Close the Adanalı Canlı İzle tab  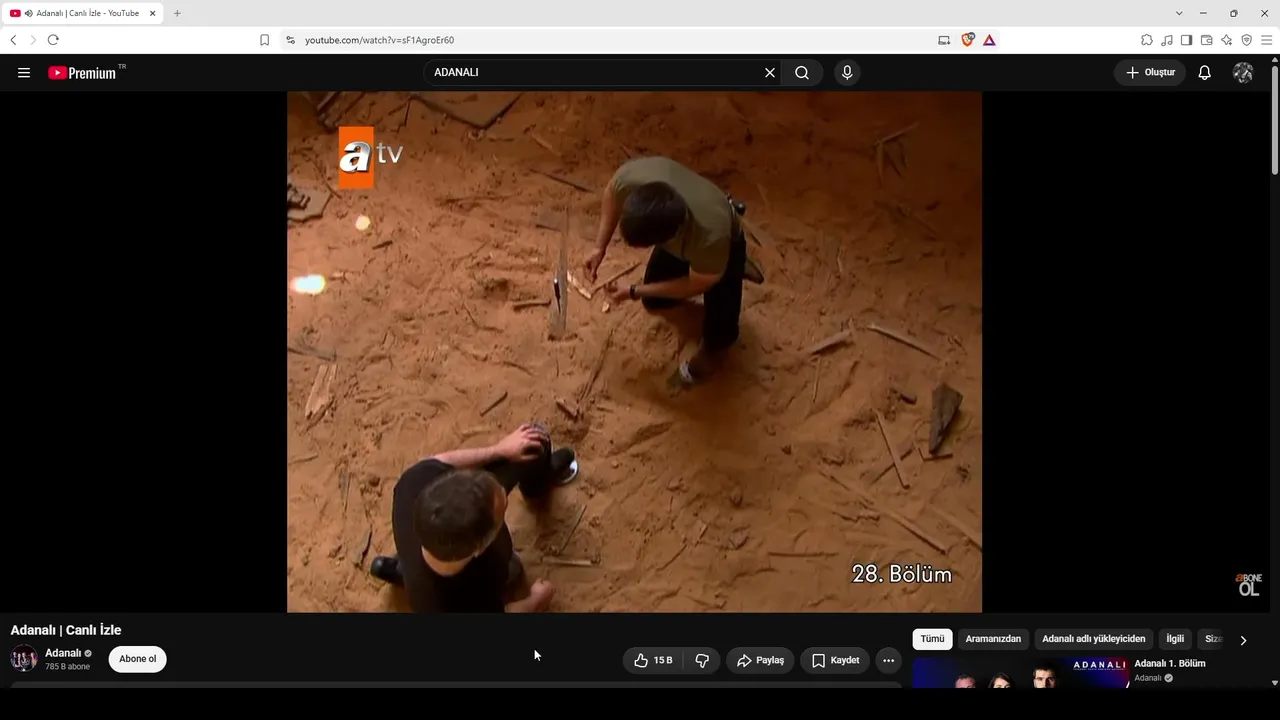pos(153,13)
